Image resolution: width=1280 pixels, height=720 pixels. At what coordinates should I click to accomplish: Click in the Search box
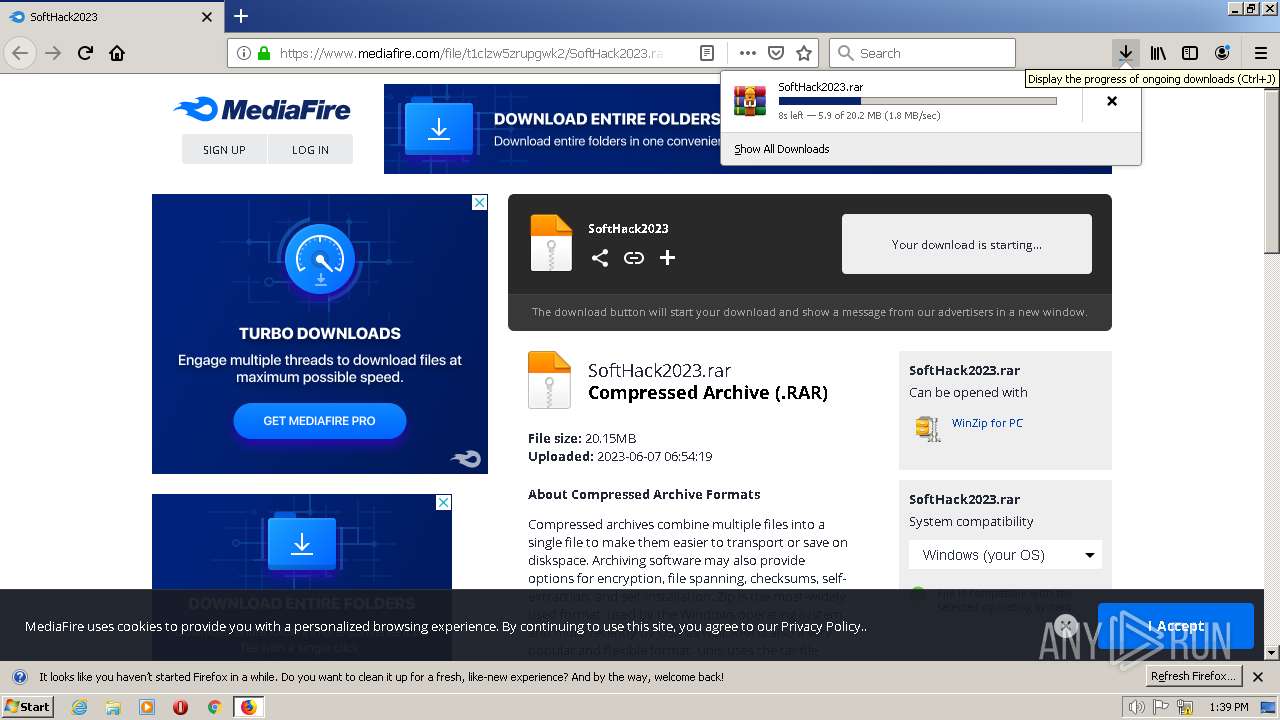(x=922, y=53)
